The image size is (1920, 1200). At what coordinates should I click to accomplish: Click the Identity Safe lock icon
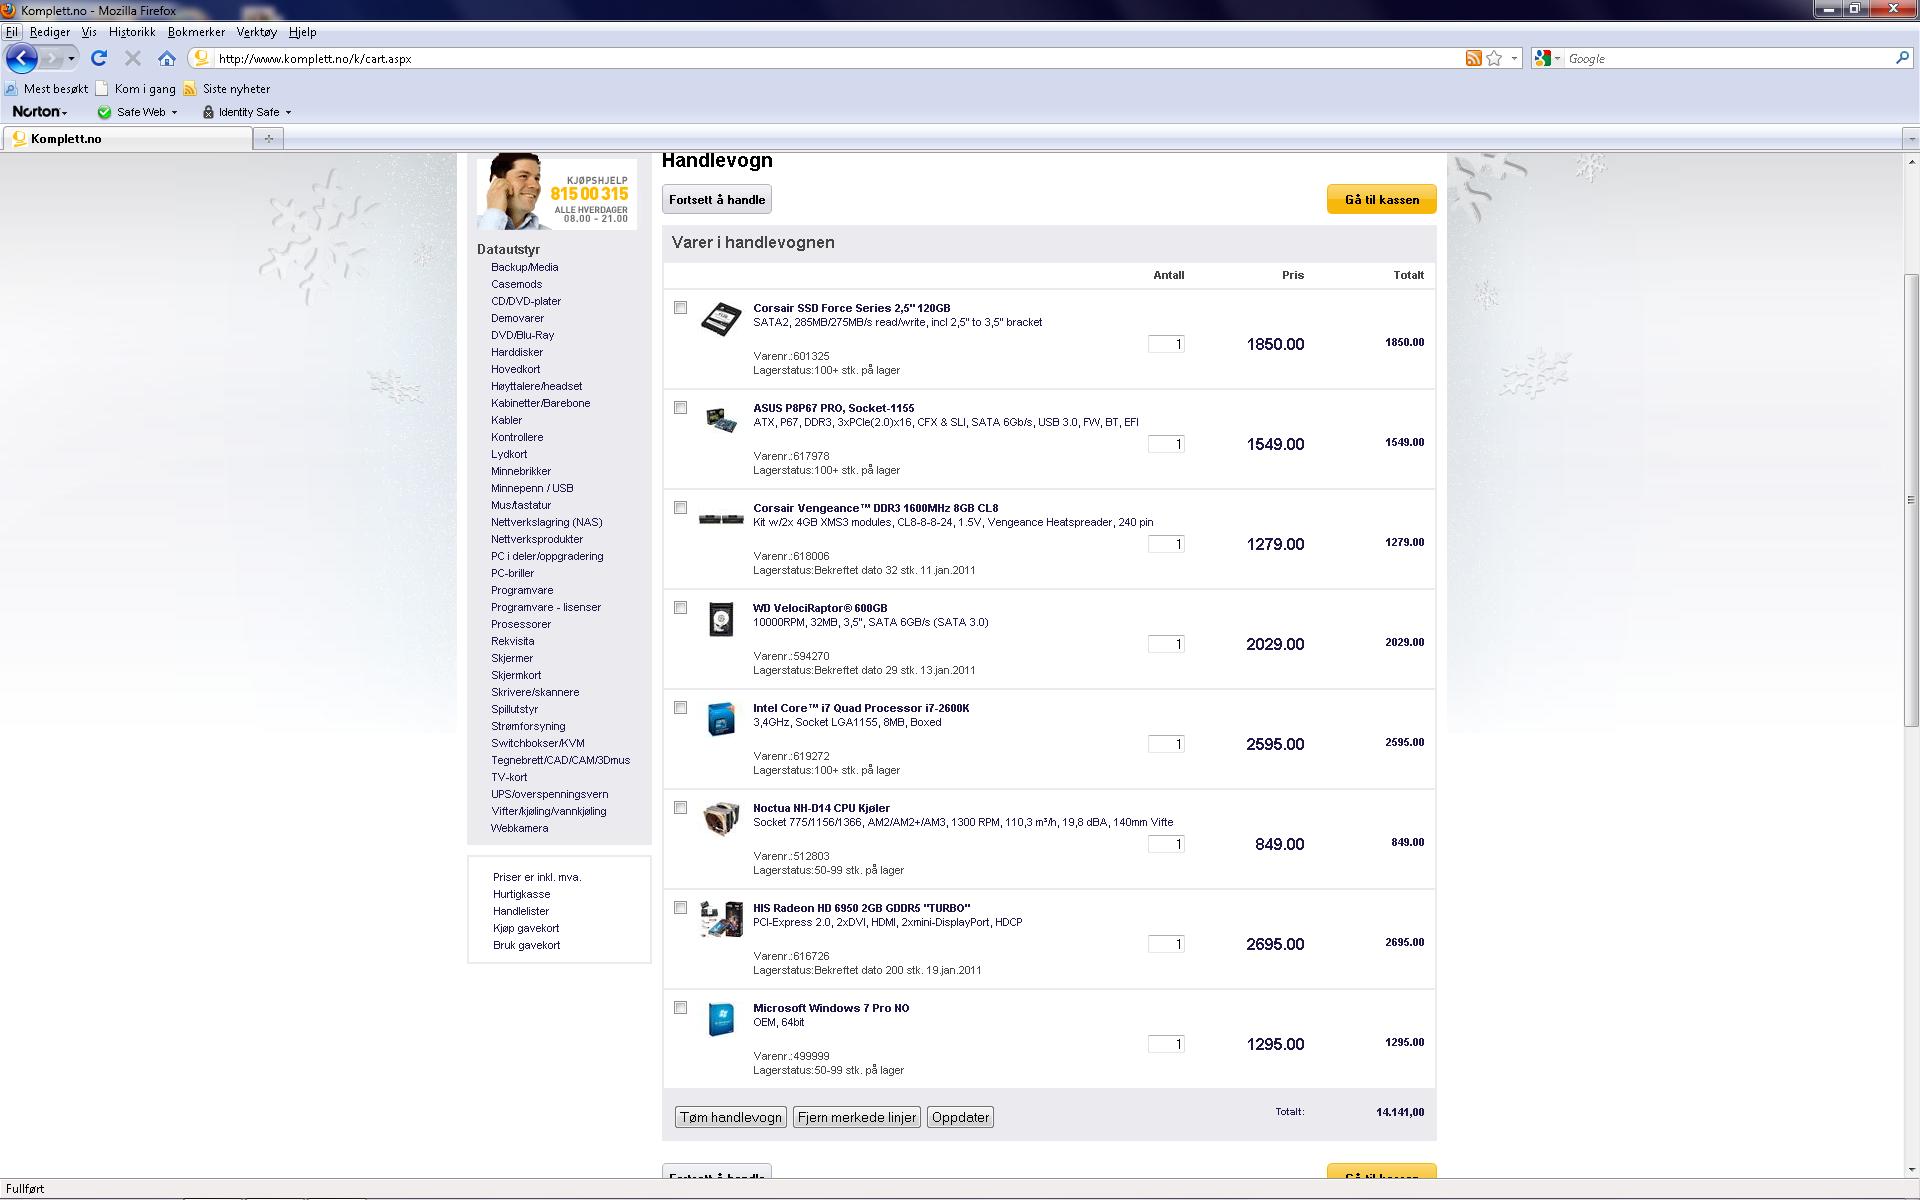pos(208,112)
